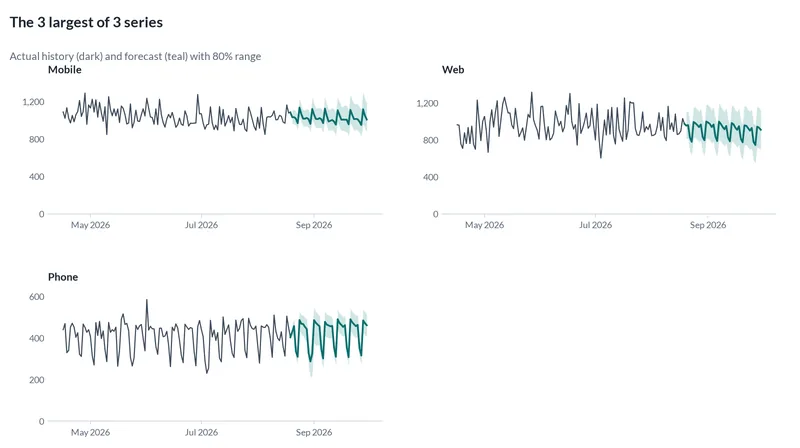Click the 1,200 y-axis label on Web chart
Viewport: 800px width, 448px height.
[428, 104]
